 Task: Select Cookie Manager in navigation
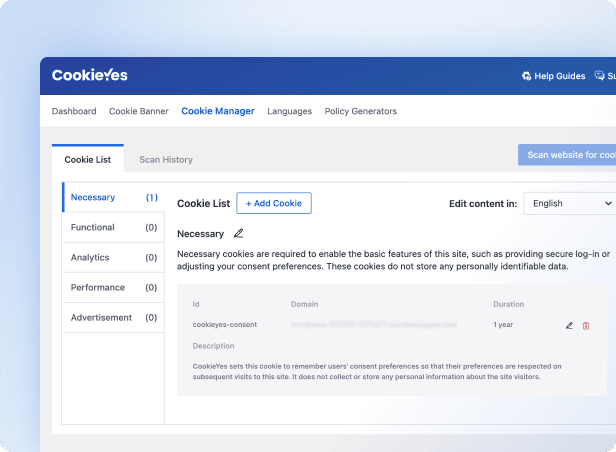[x=218, y=111]
